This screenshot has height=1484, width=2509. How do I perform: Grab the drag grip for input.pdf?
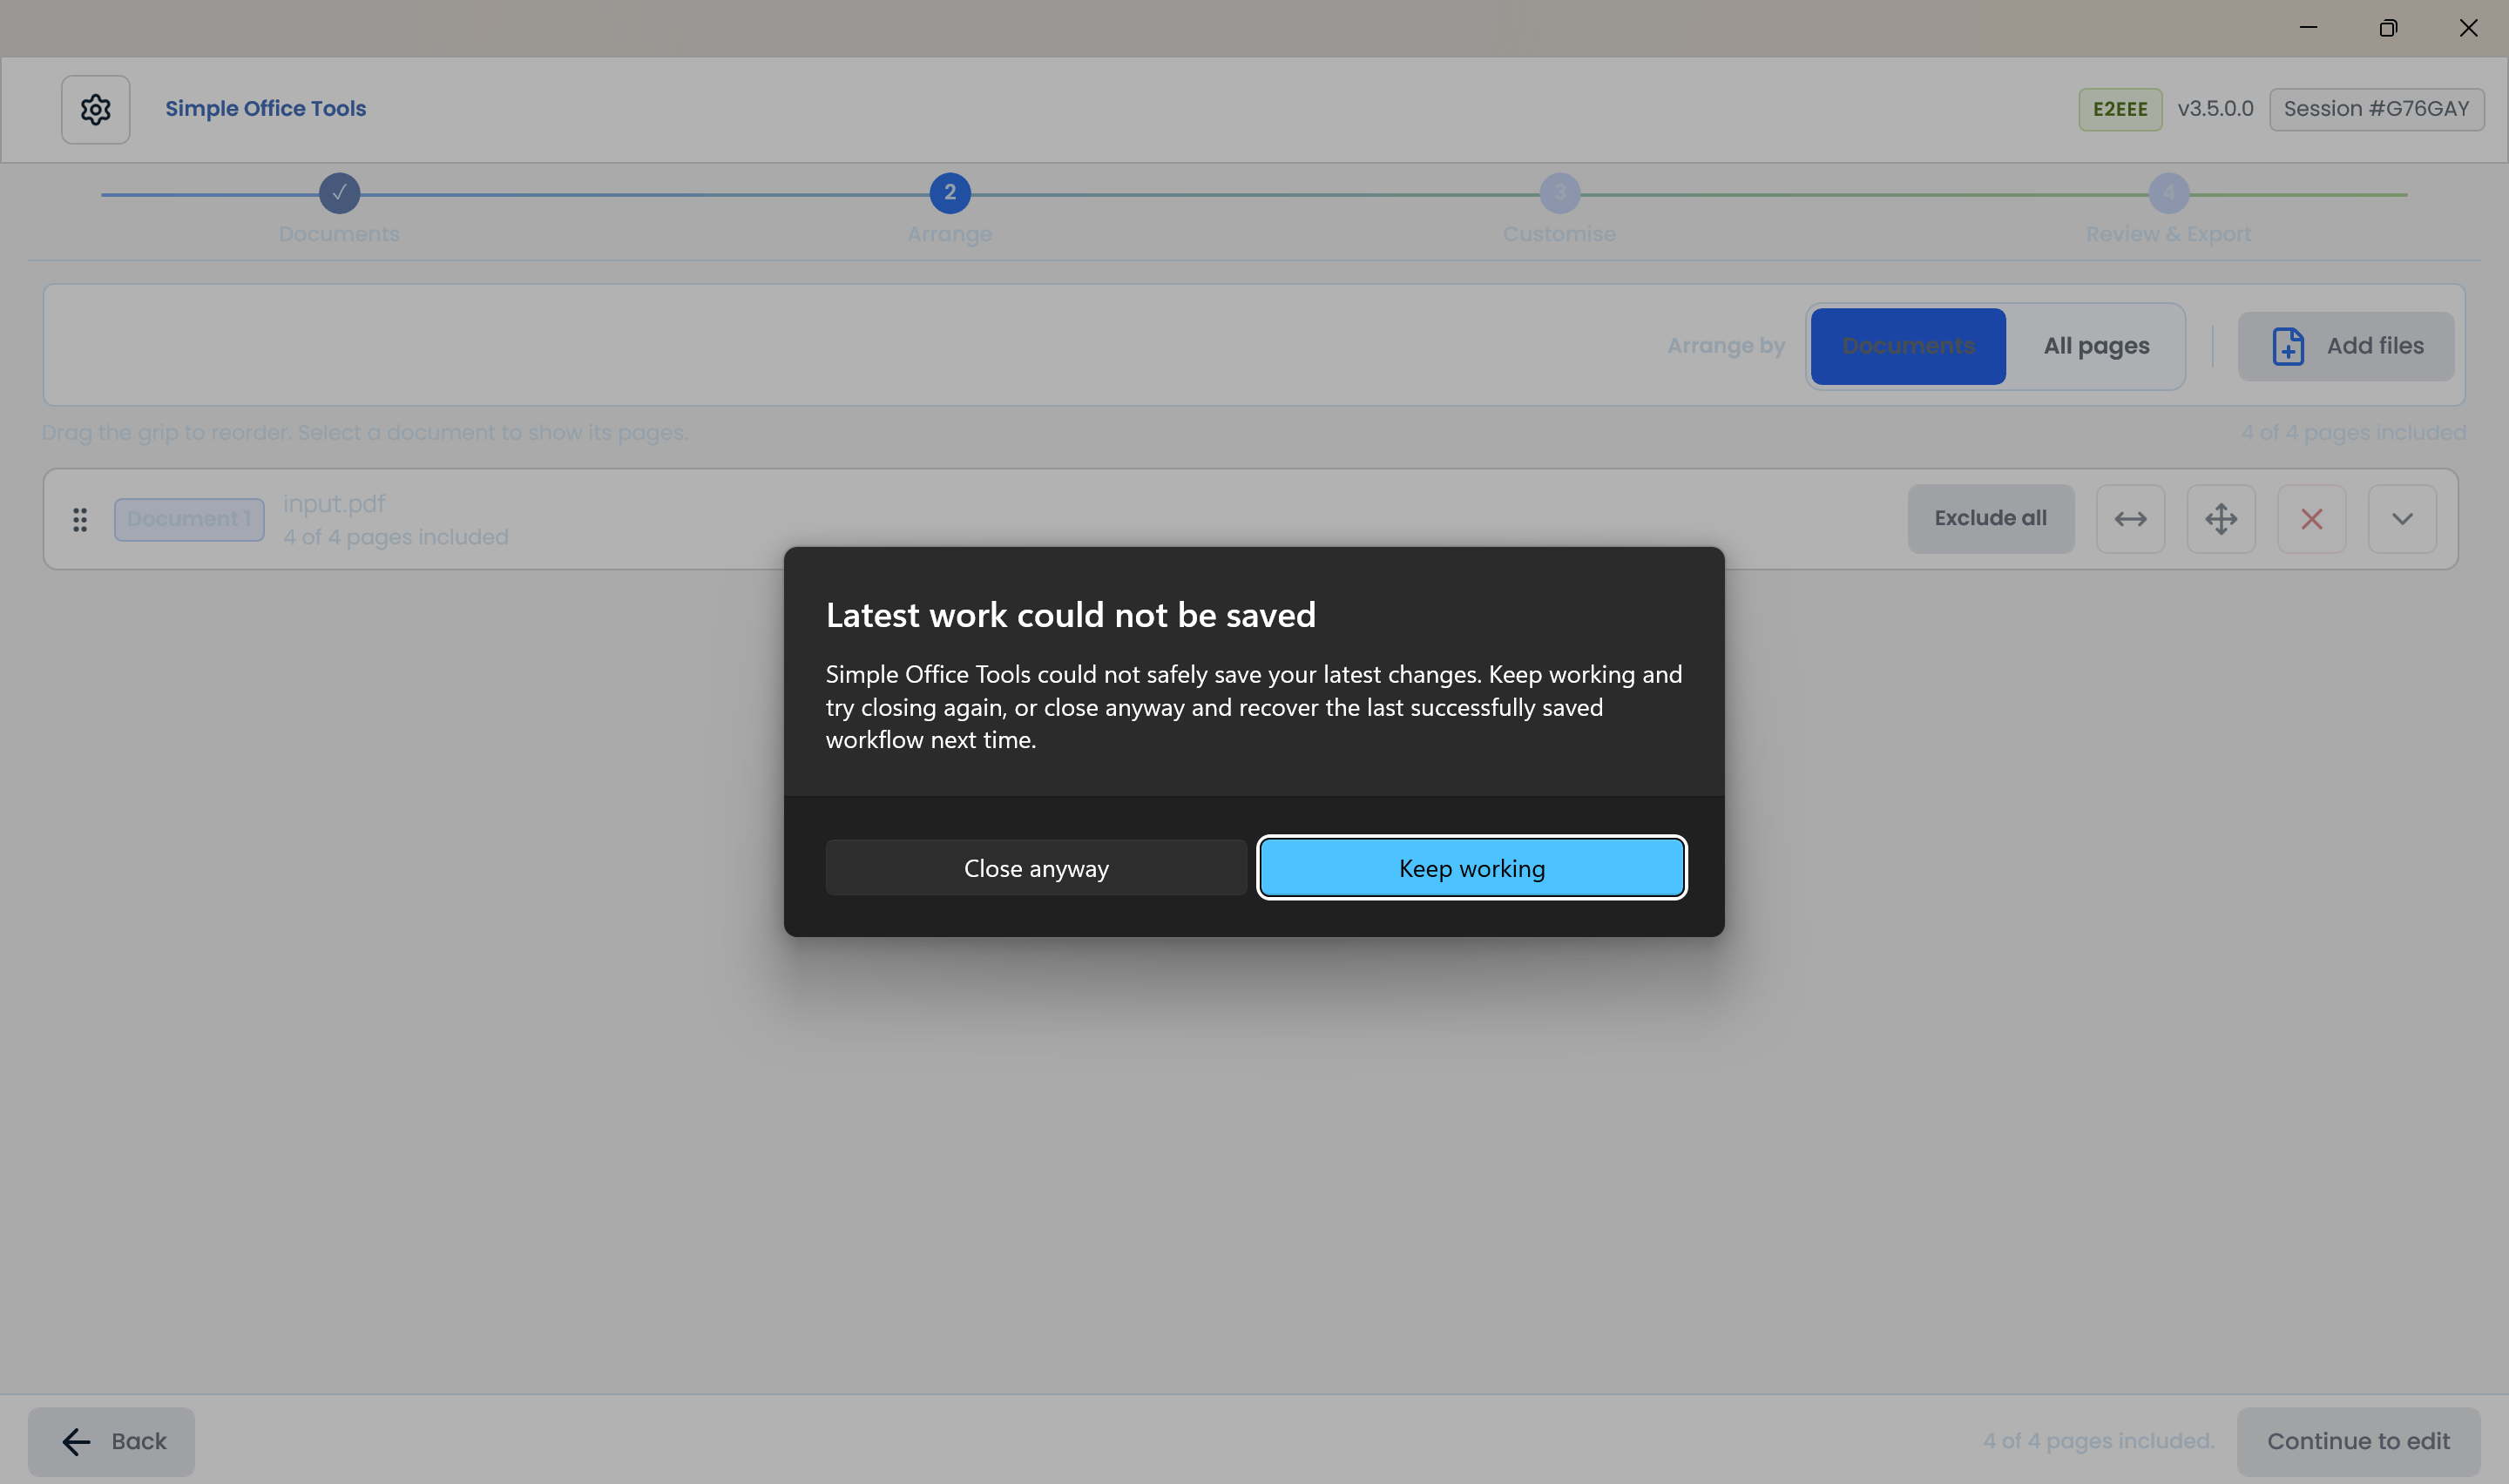(x=80, y=519)
